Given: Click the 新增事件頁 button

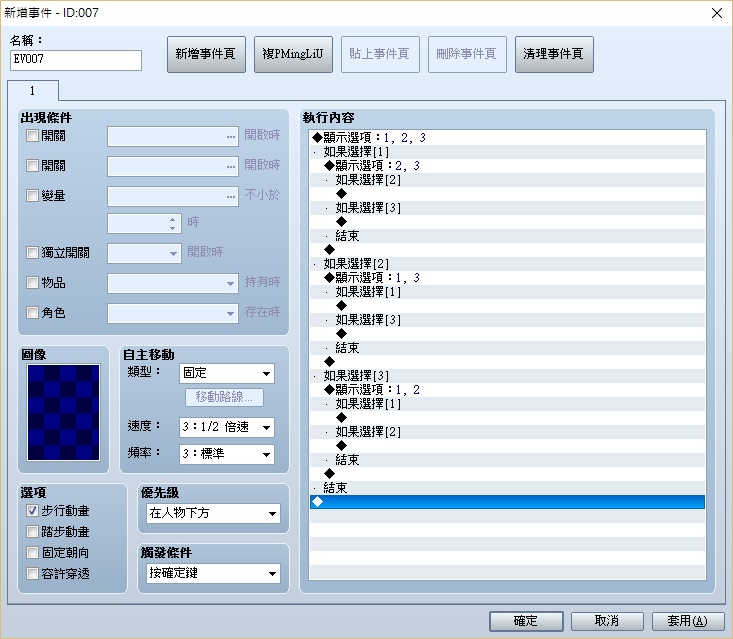Looking at the screenshot, I should (x=206, y=54).
